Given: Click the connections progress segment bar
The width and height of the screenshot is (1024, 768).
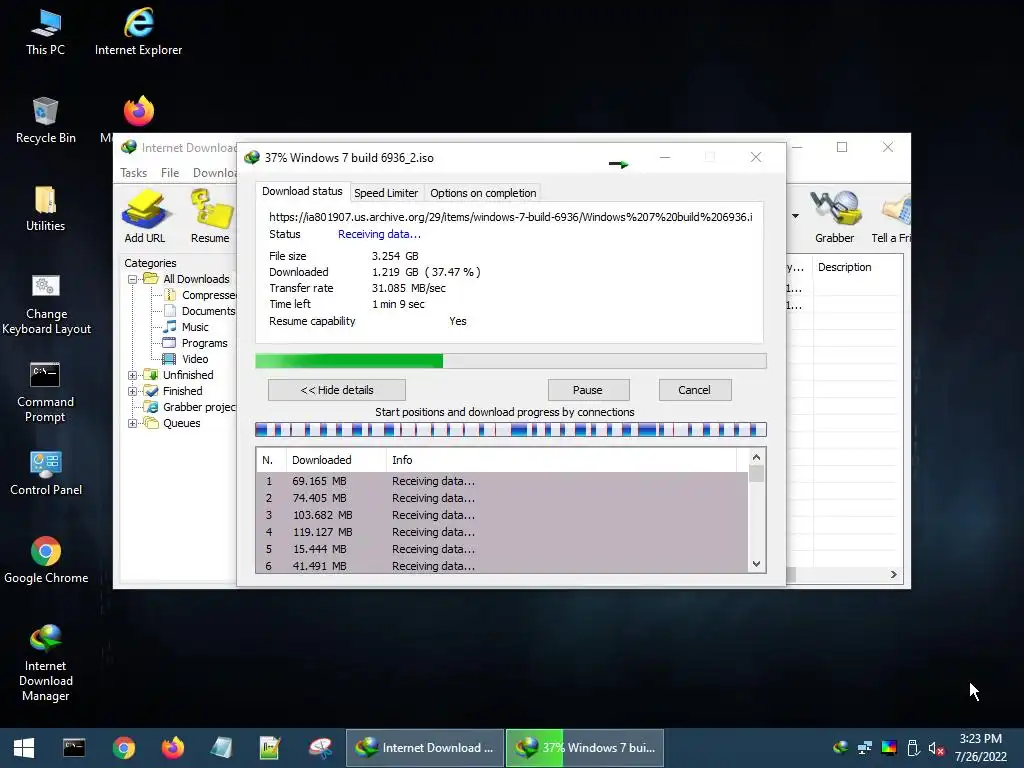Looking at the screenshot, I should point(511,430).
